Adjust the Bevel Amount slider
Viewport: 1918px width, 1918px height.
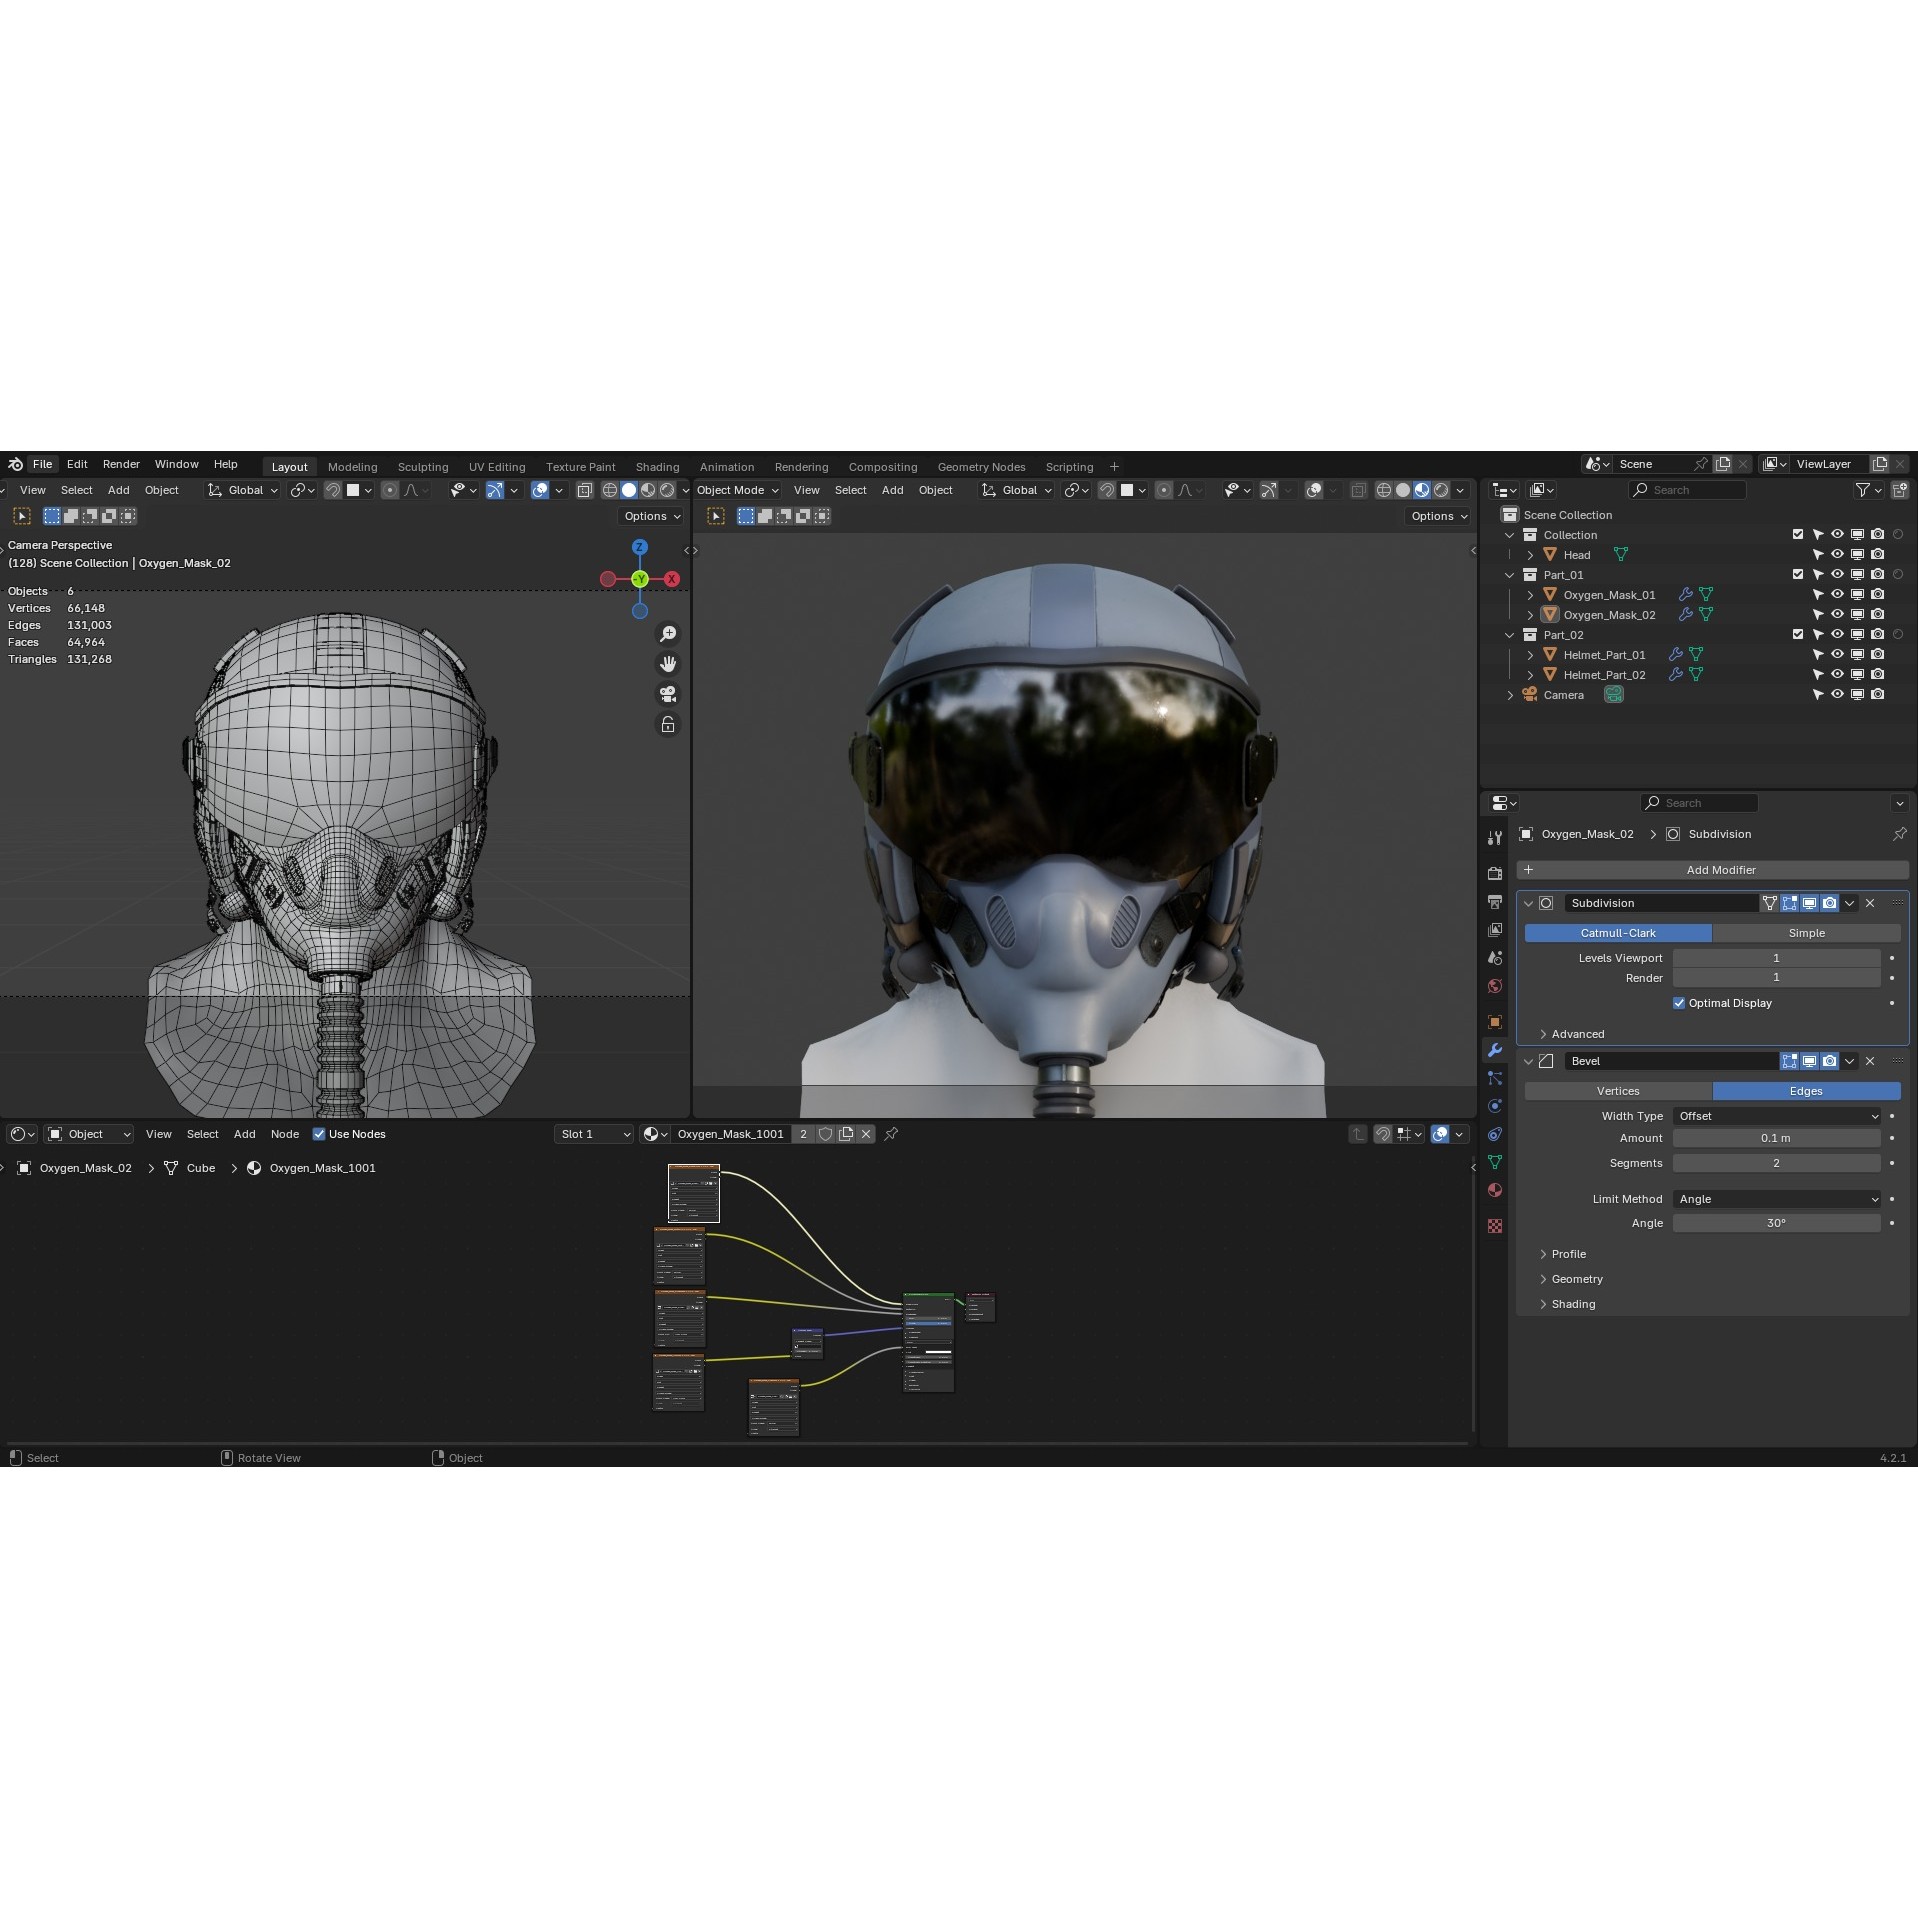pyautogui.click(x=1777, y=1138)
